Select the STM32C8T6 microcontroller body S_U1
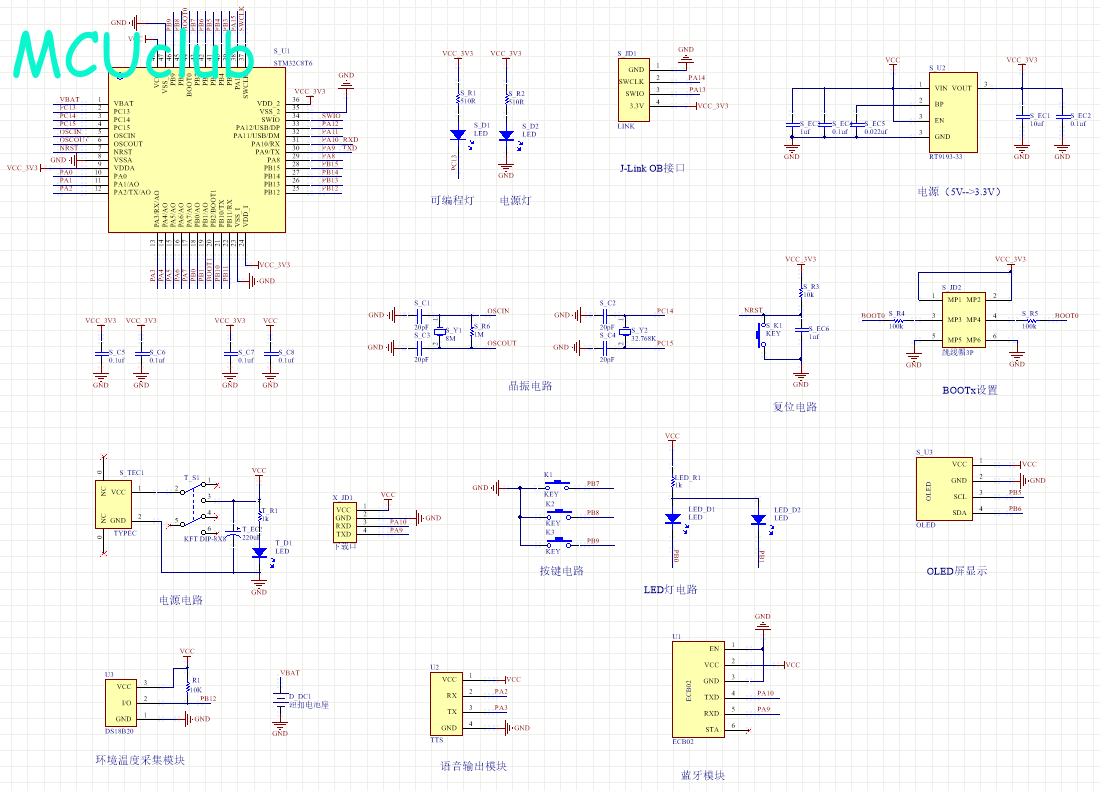The image size is (1100, 791). tap(197, 150)
